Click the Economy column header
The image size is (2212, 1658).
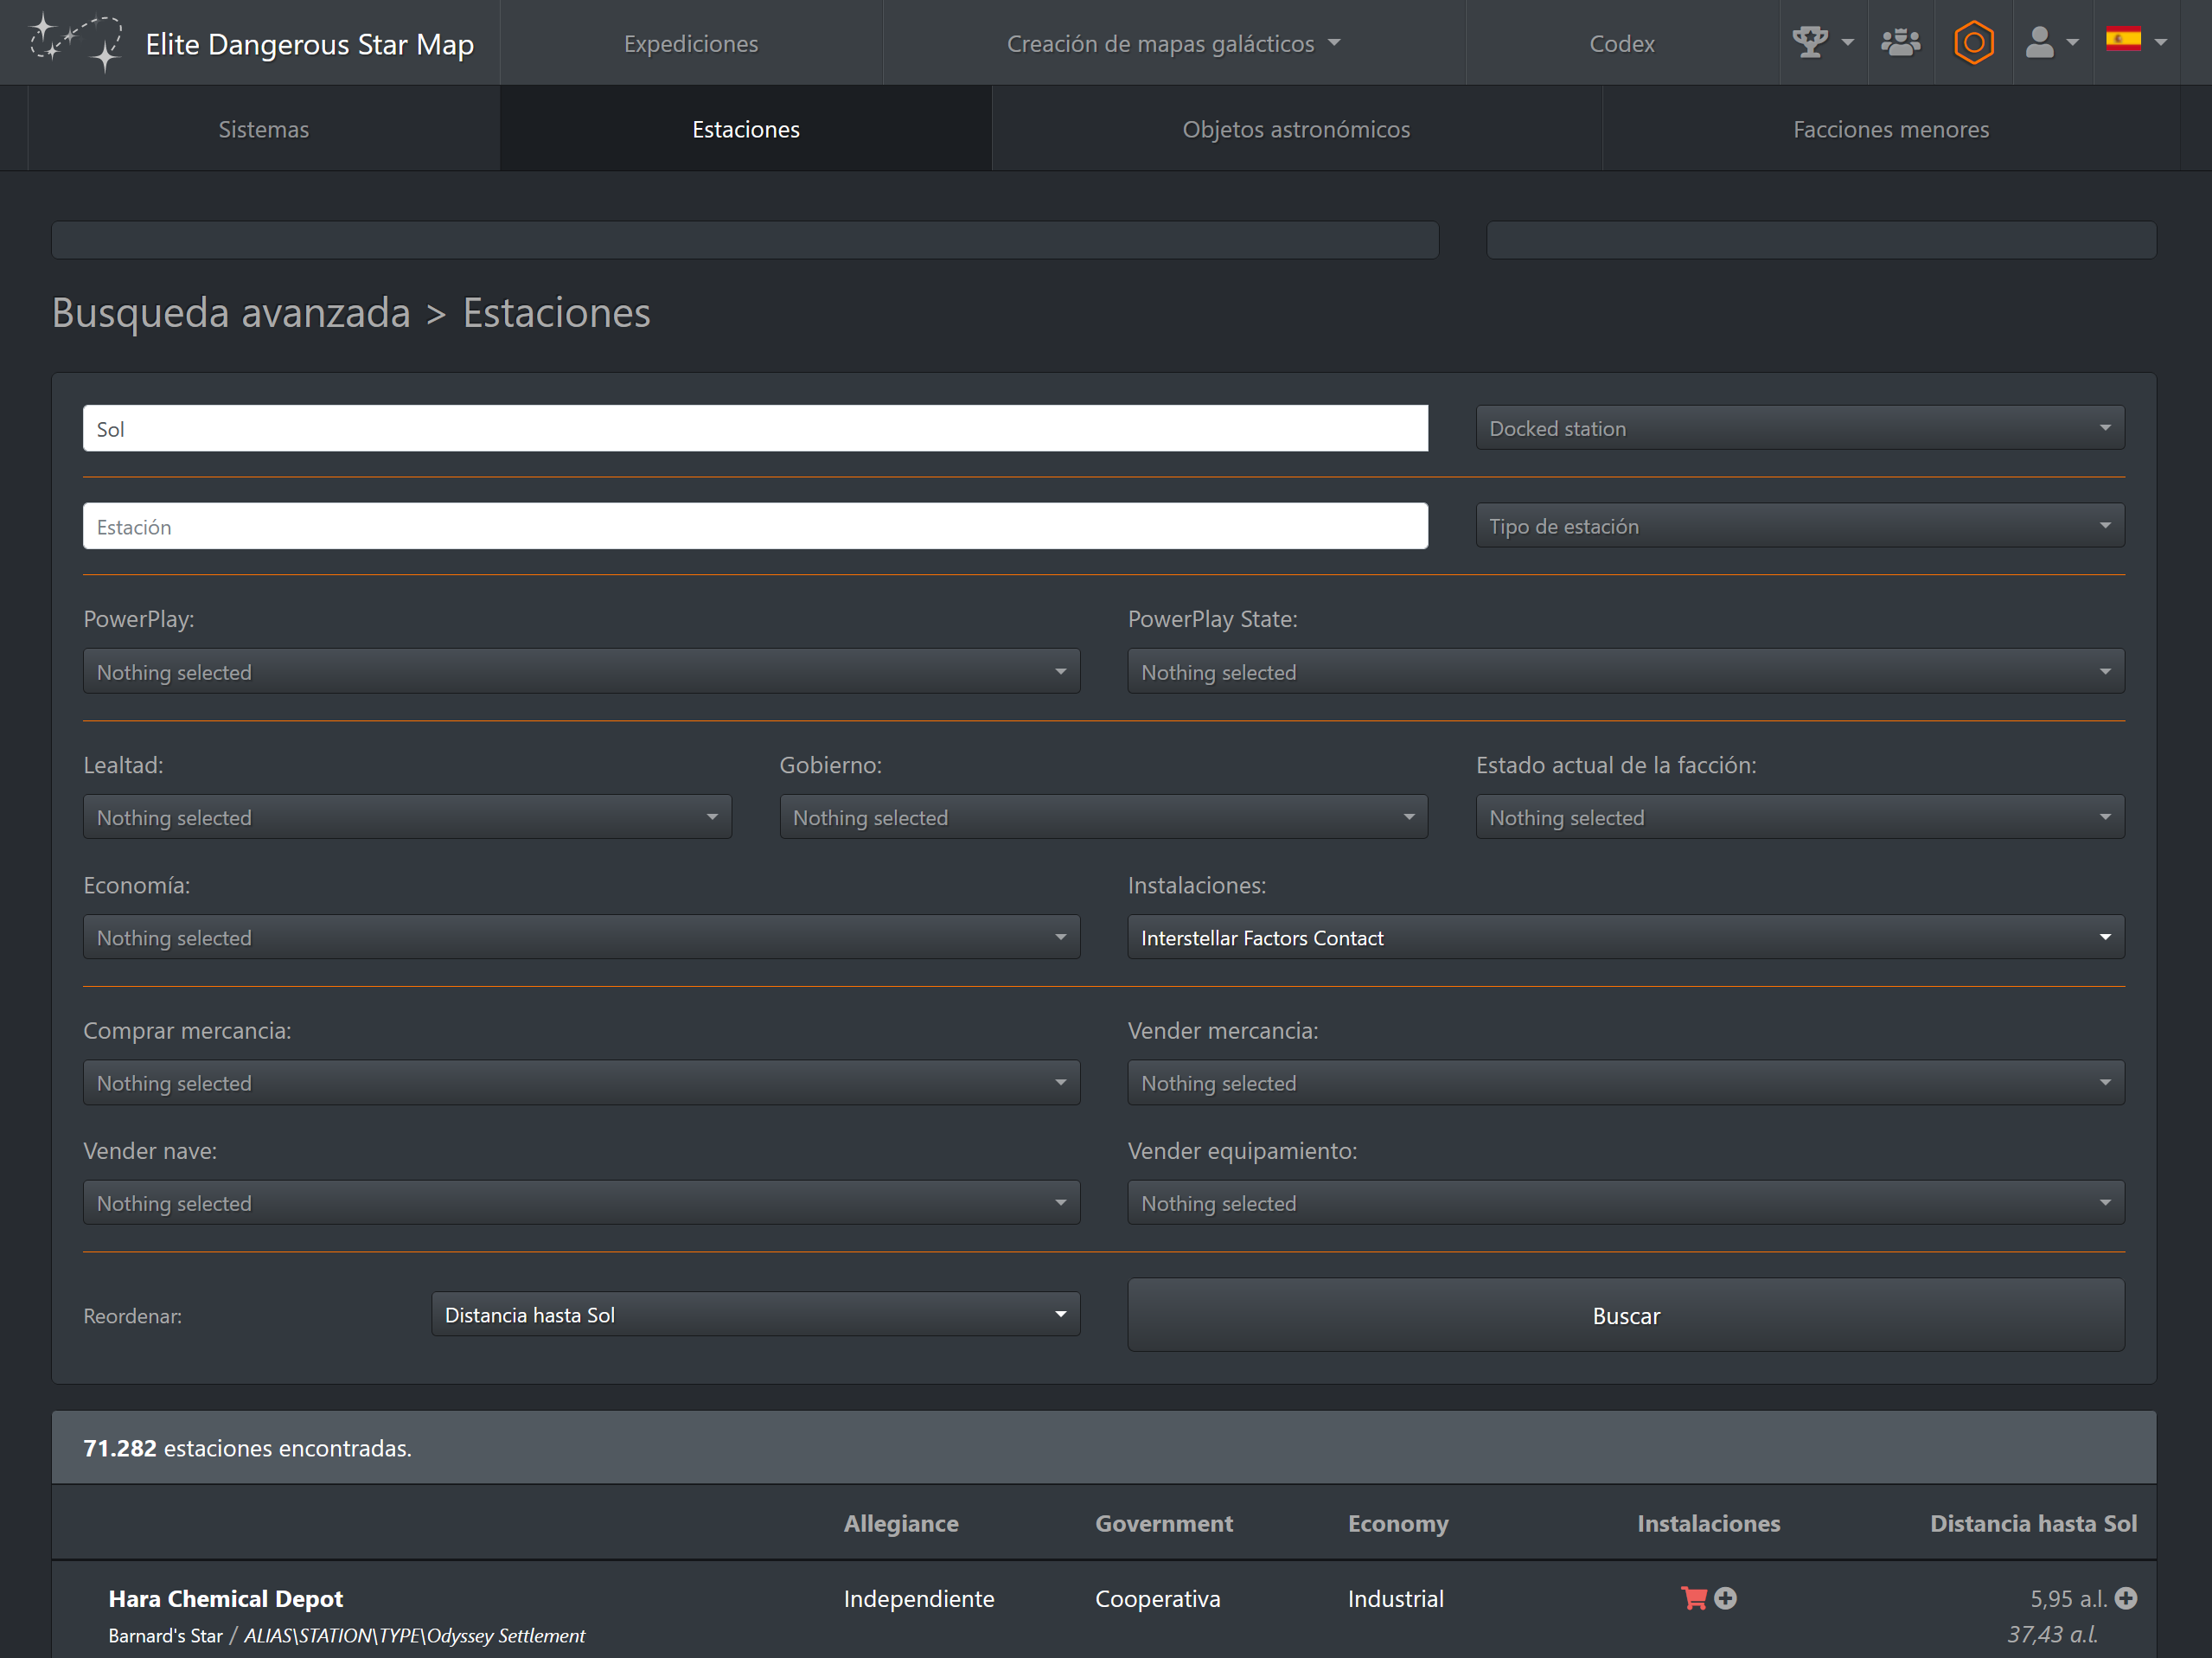1398,1523
